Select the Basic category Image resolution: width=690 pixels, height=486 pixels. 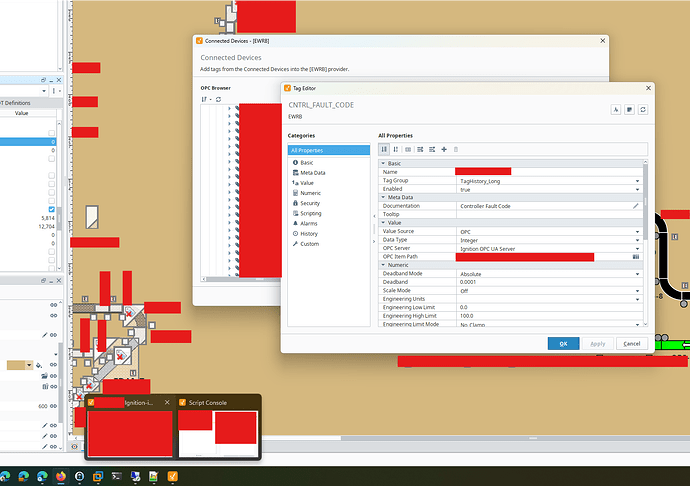(x=307, y=162)
